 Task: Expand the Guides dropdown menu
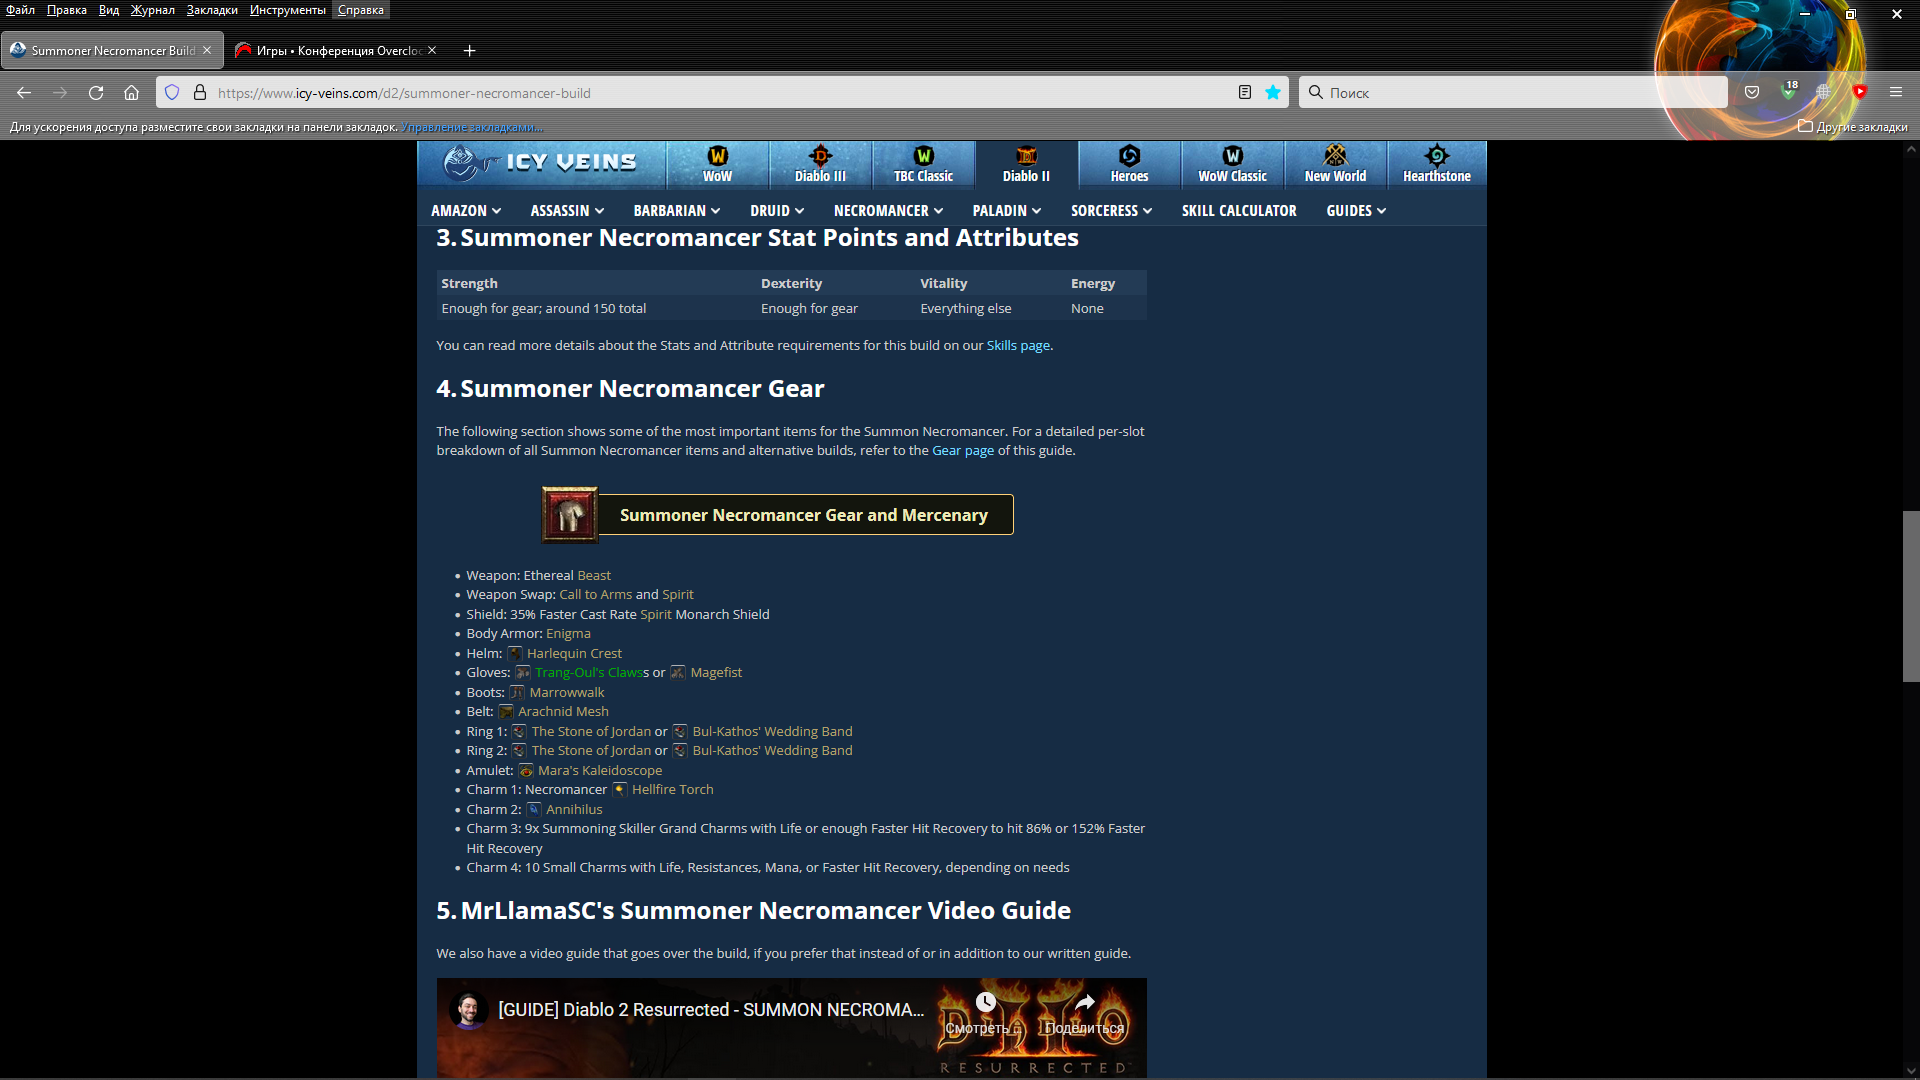coord(1356,211)
